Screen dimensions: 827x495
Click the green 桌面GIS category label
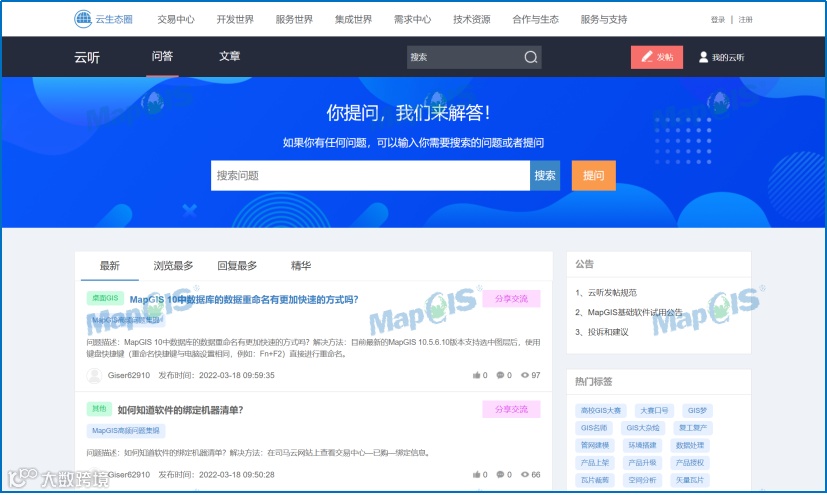(105, 298)
